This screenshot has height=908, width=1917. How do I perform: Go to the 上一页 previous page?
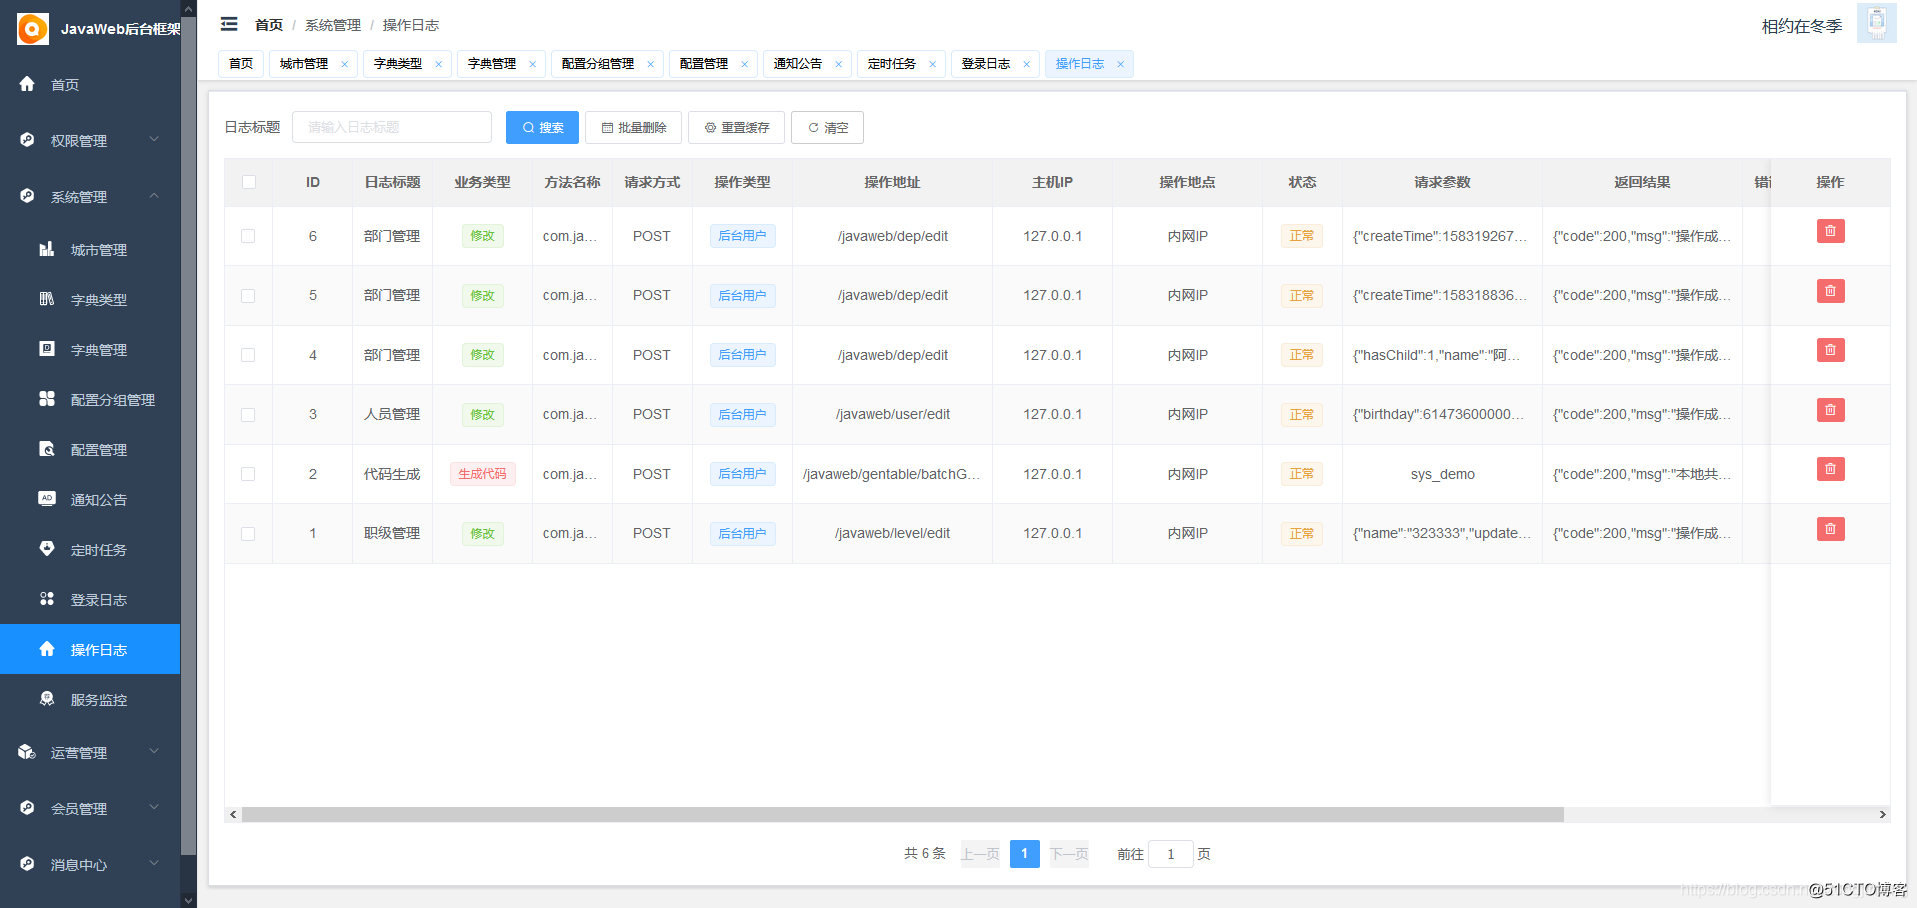[980, 854]
